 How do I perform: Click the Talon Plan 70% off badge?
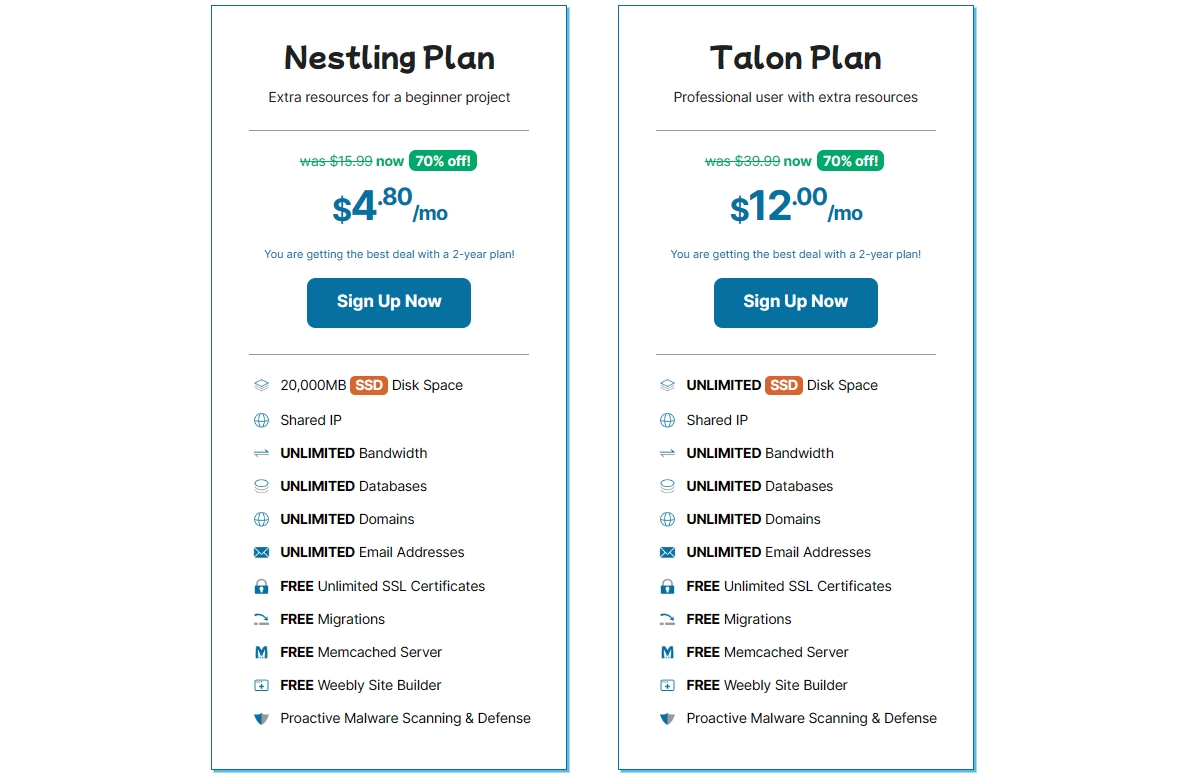click(850, 161)
